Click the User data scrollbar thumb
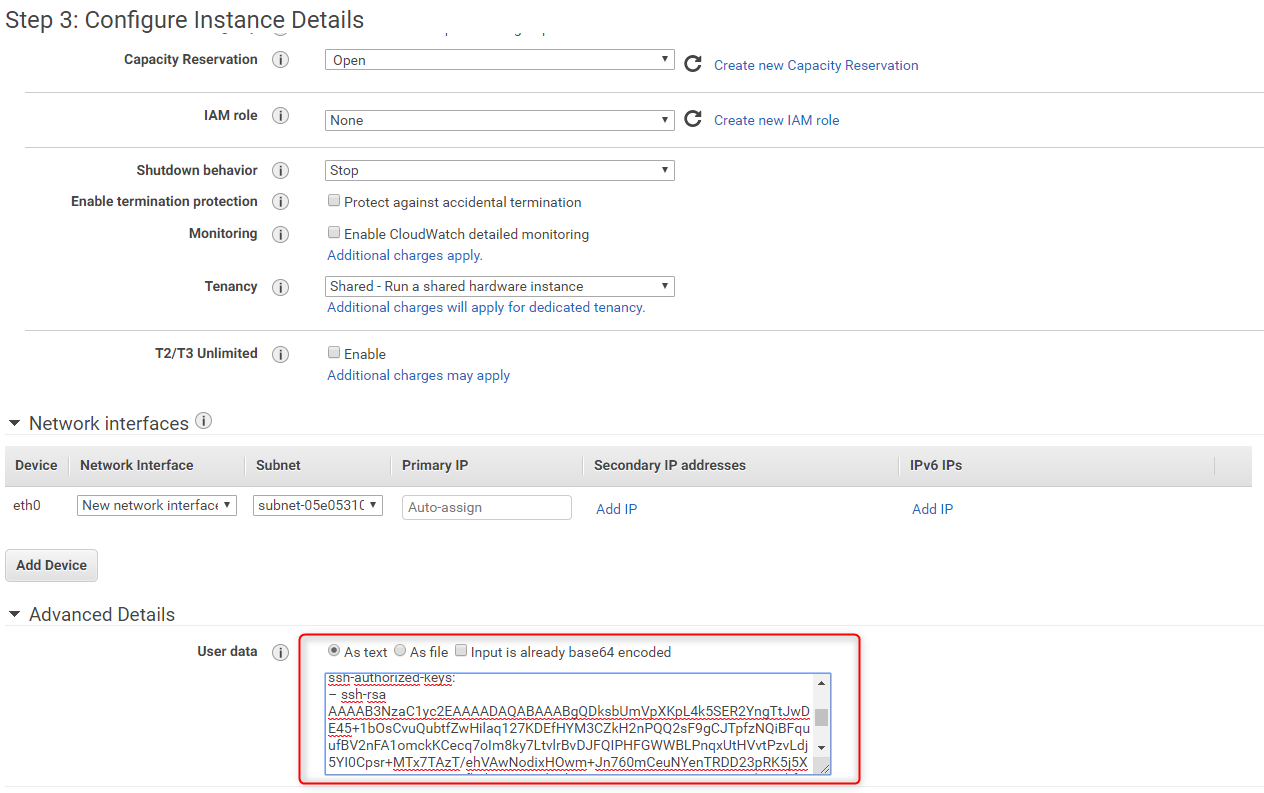Image resolution: width=1264 pixels, height=793 pixels. click(x=821, y=717)
